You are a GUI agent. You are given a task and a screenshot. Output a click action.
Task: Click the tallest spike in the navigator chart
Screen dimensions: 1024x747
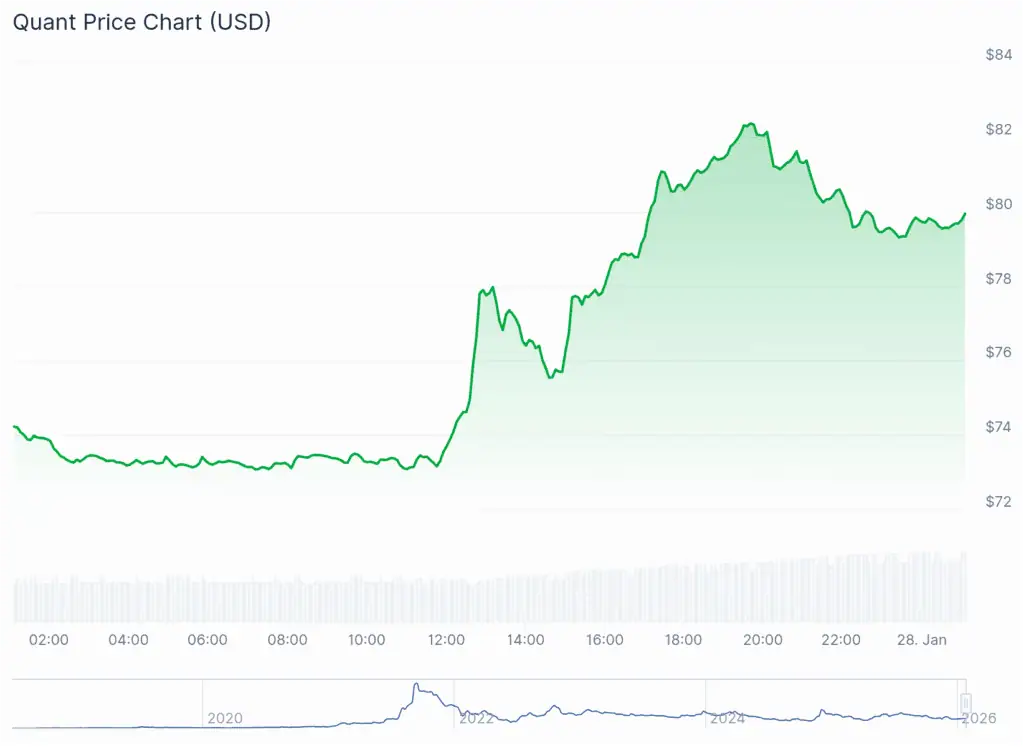coord(416,686)
